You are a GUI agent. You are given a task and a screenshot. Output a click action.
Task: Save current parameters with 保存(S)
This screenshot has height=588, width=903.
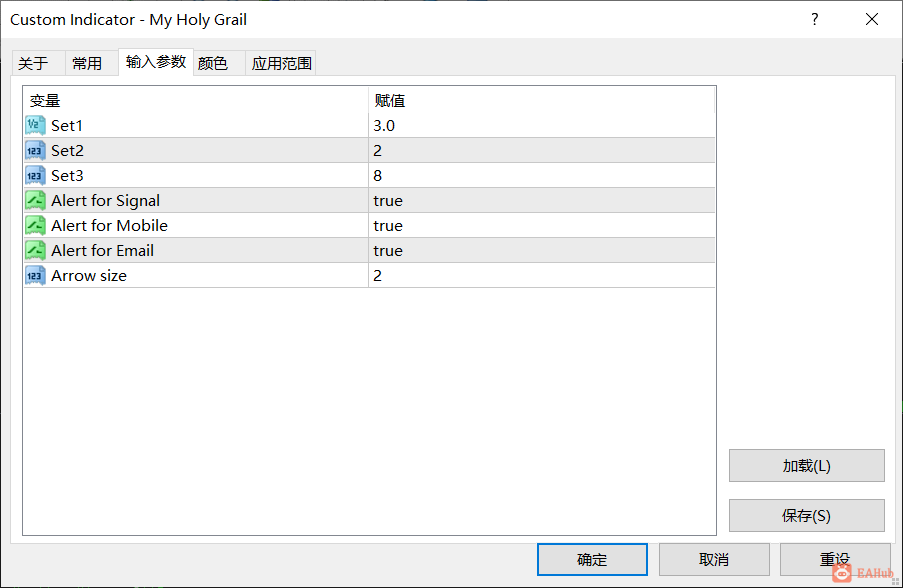point(806,515)
